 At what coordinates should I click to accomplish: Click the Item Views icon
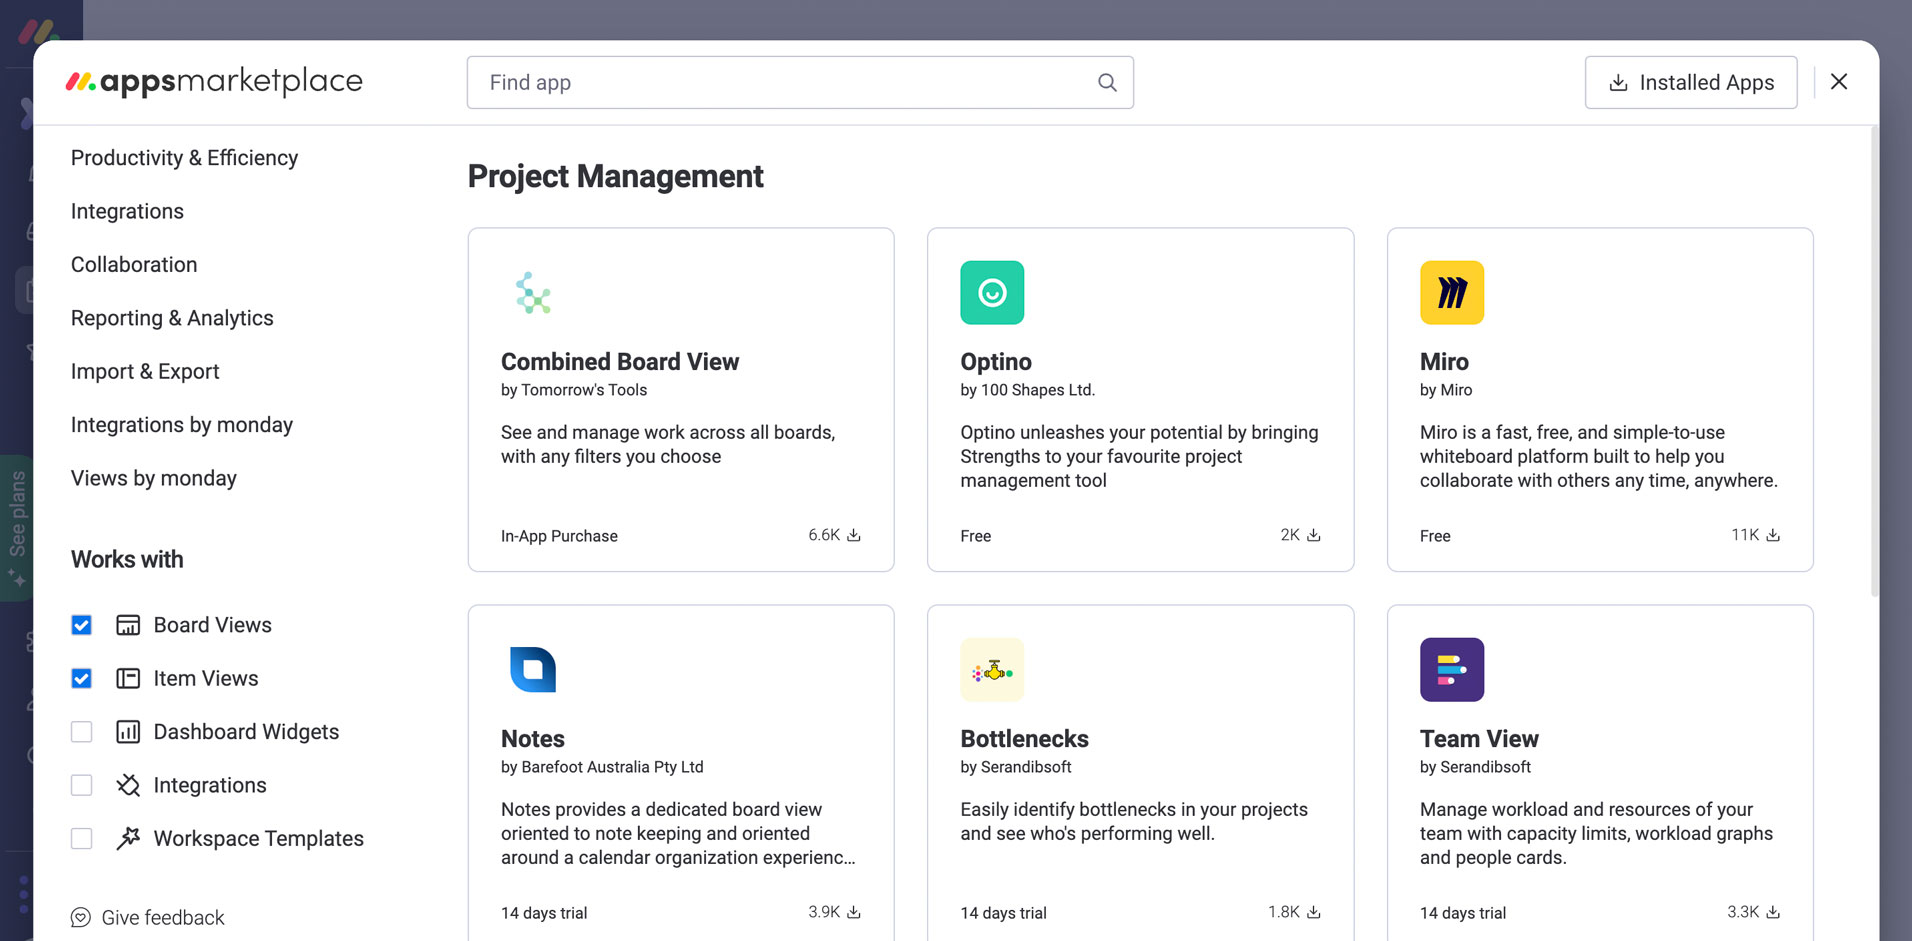pos(128,678)
